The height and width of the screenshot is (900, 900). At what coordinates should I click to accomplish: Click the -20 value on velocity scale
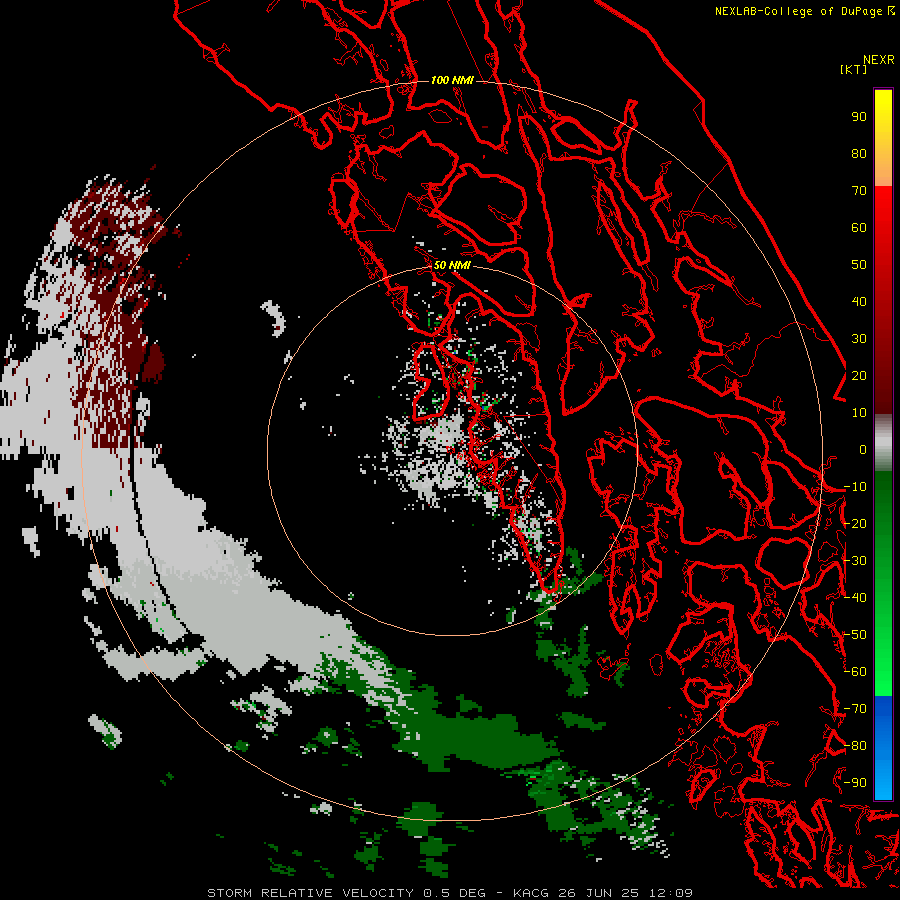coord(855,524)
